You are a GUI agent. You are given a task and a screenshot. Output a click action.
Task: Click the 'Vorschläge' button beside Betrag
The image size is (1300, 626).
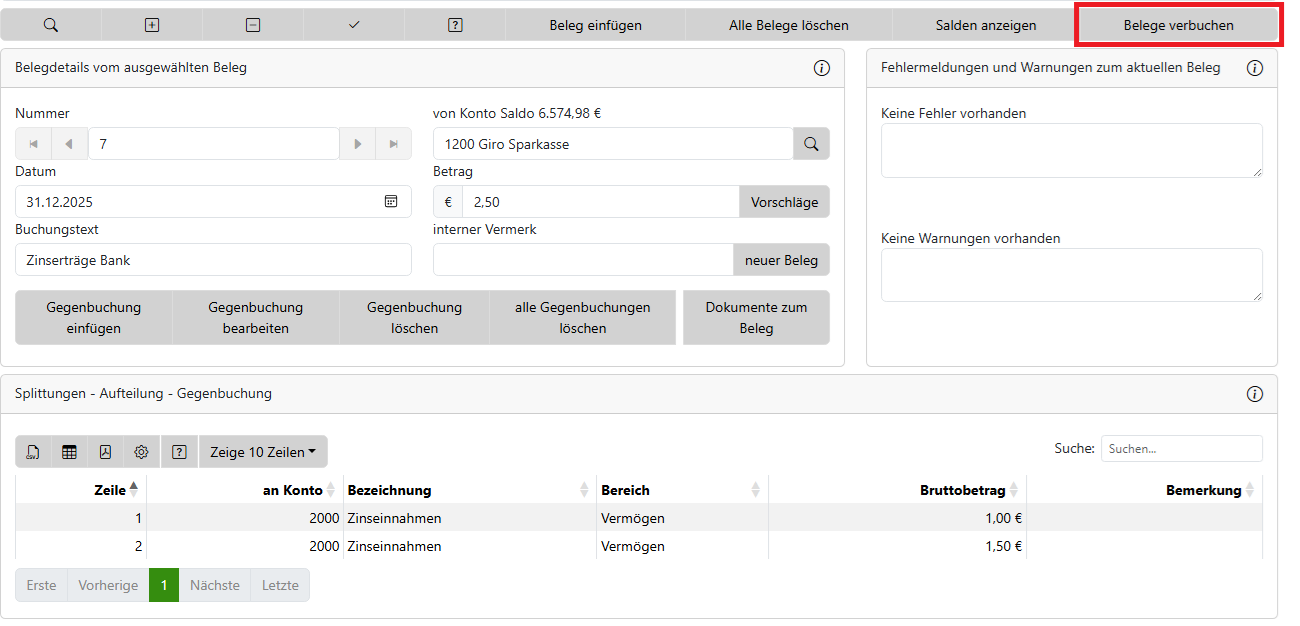click(784, 202)
